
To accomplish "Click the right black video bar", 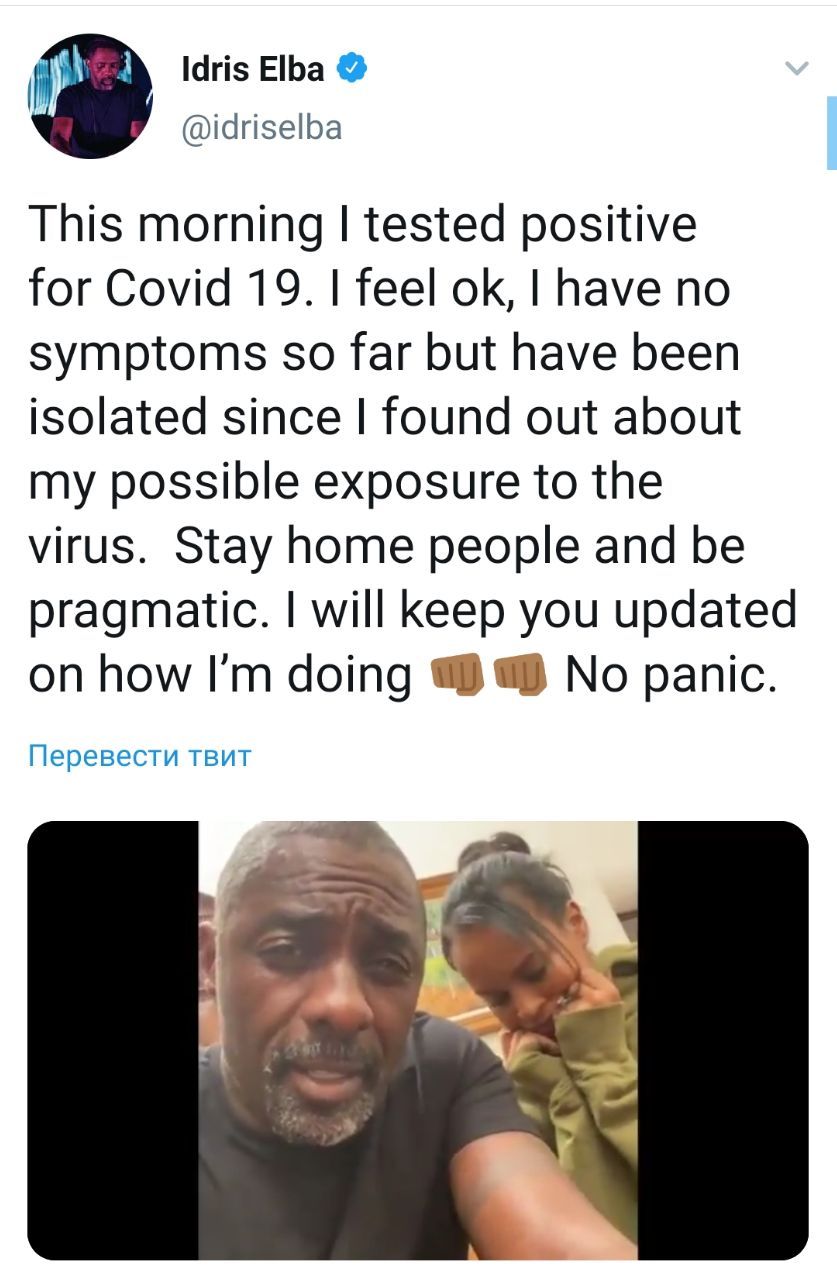I will tap(723, 1040).
